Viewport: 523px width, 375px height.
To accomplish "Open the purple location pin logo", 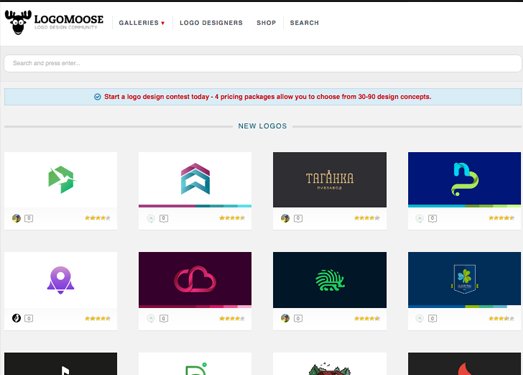I will [61, 280].
